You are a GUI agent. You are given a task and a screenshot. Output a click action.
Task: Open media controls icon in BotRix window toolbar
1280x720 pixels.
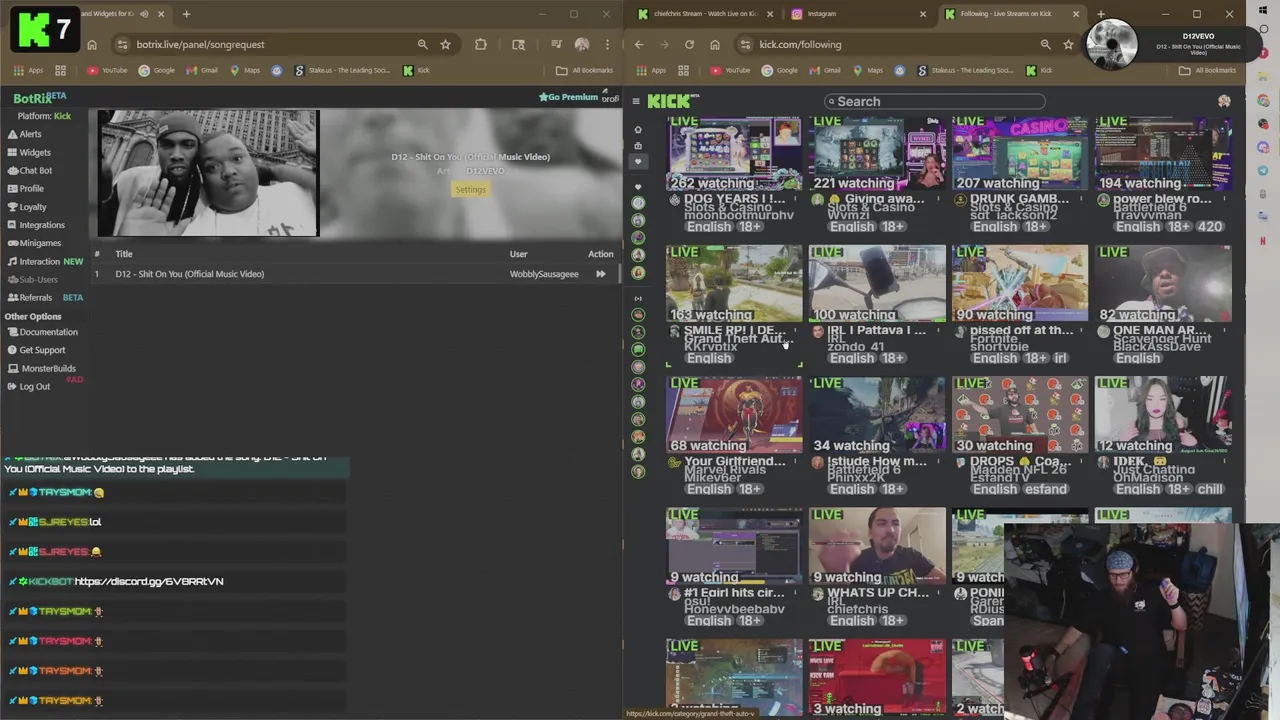[556, 44]
